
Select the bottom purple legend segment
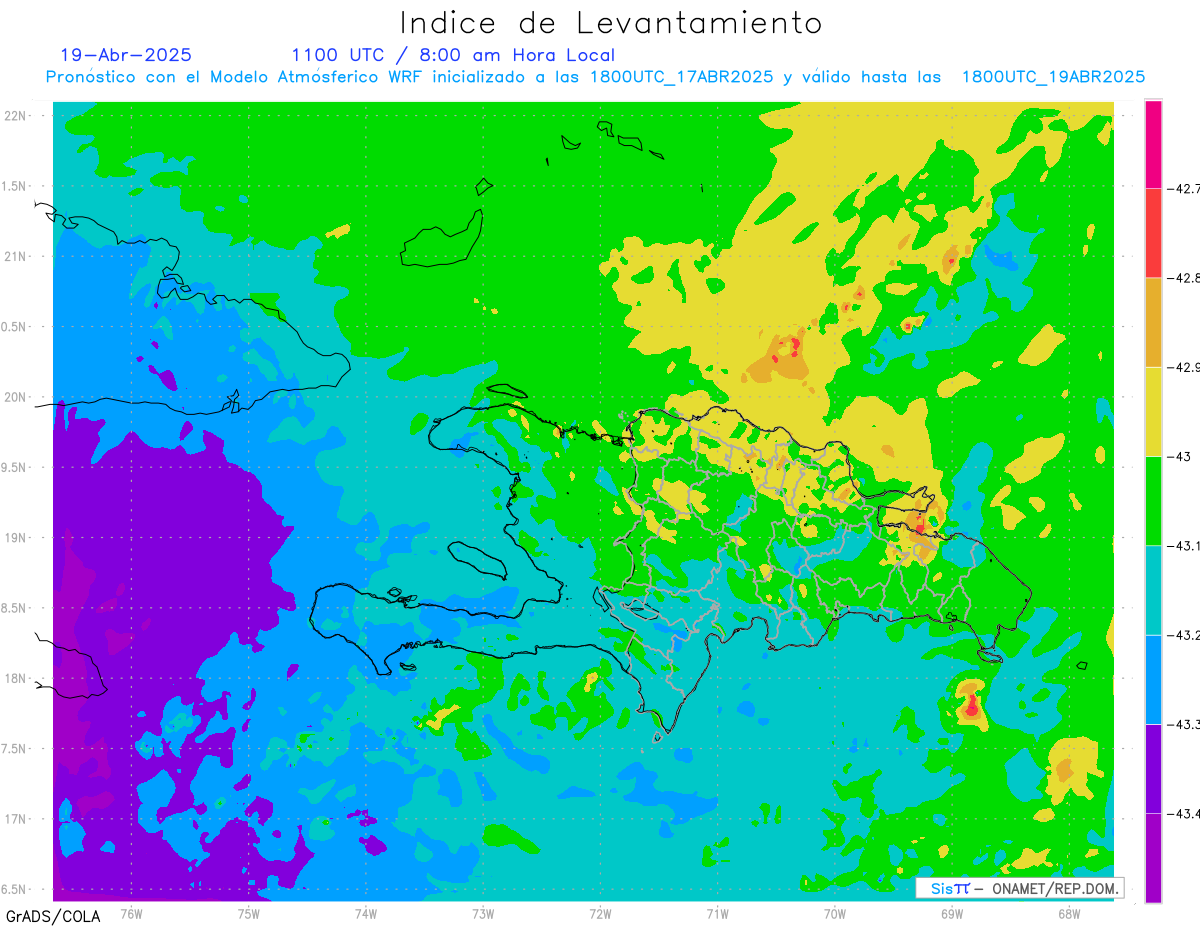click(1153, 858)
